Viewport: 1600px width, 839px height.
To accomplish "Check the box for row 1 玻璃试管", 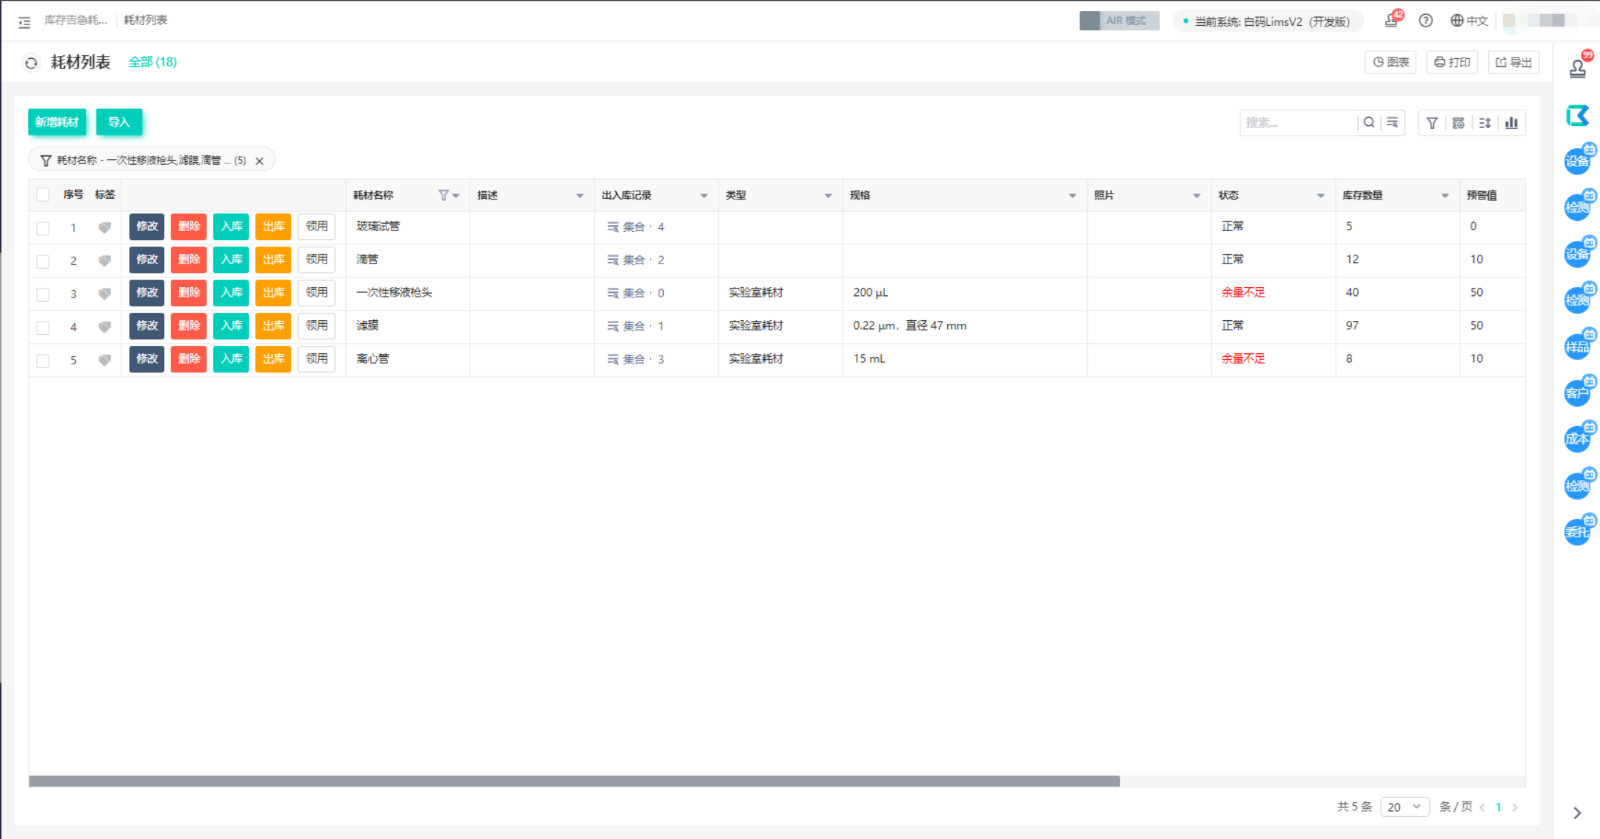I will pos(43,228).
